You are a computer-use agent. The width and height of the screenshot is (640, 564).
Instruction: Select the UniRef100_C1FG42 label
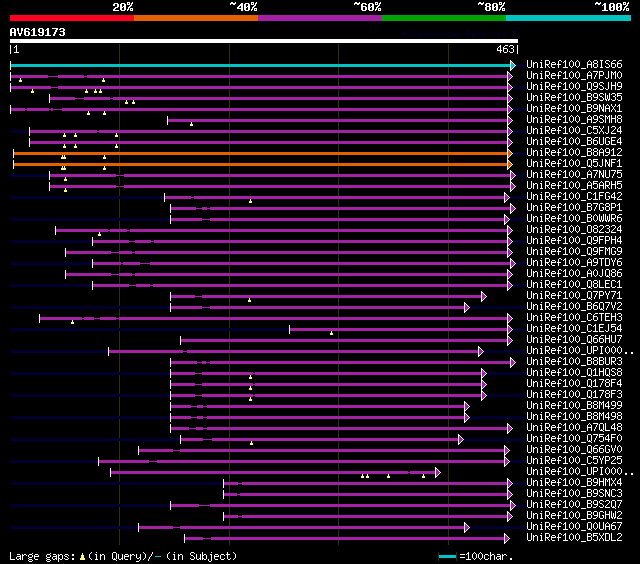(x=574, y=197)
